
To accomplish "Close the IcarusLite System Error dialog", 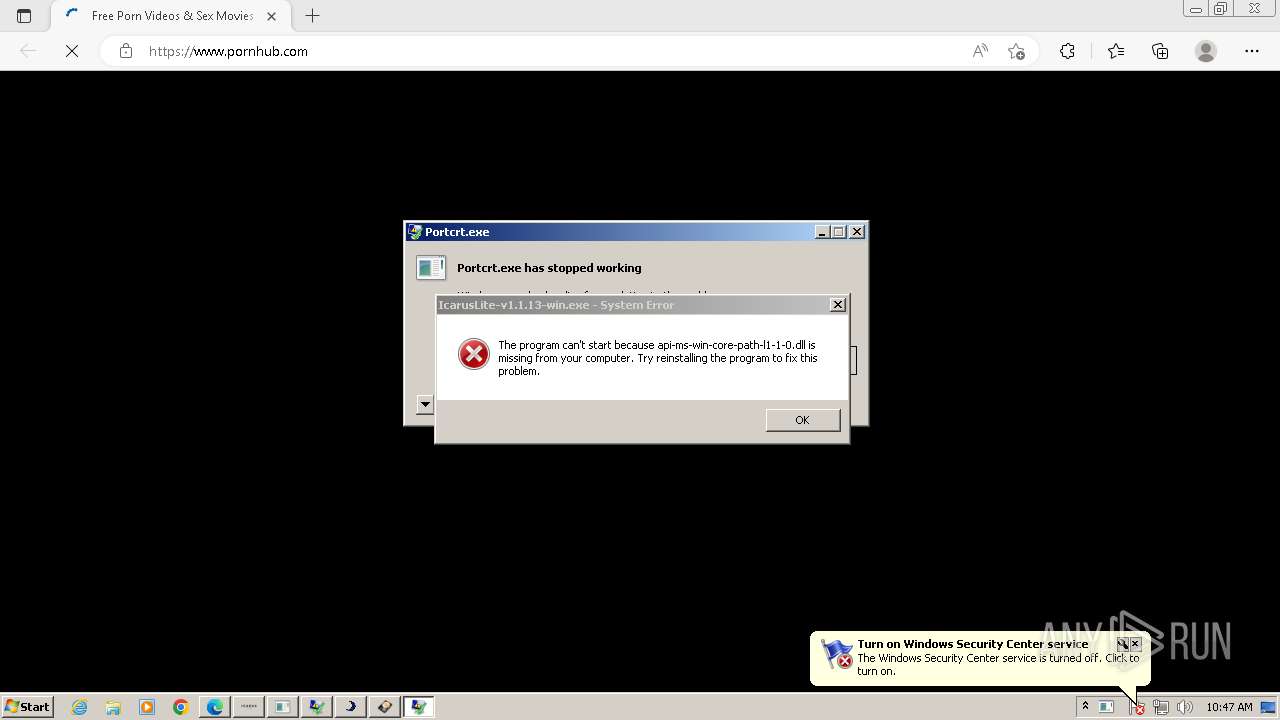I will 838,305.
